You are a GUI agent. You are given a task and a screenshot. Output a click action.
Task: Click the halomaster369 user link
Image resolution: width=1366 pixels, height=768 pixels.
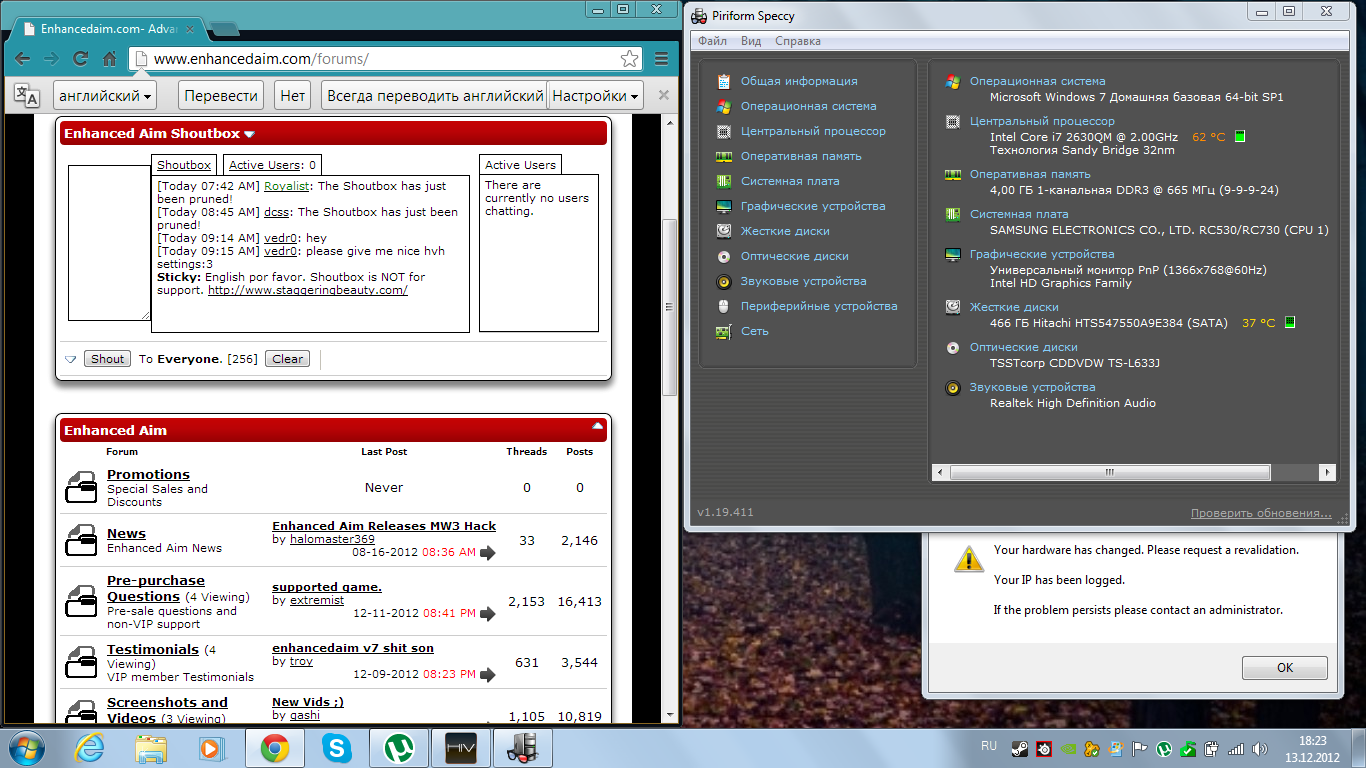point(332,539)
